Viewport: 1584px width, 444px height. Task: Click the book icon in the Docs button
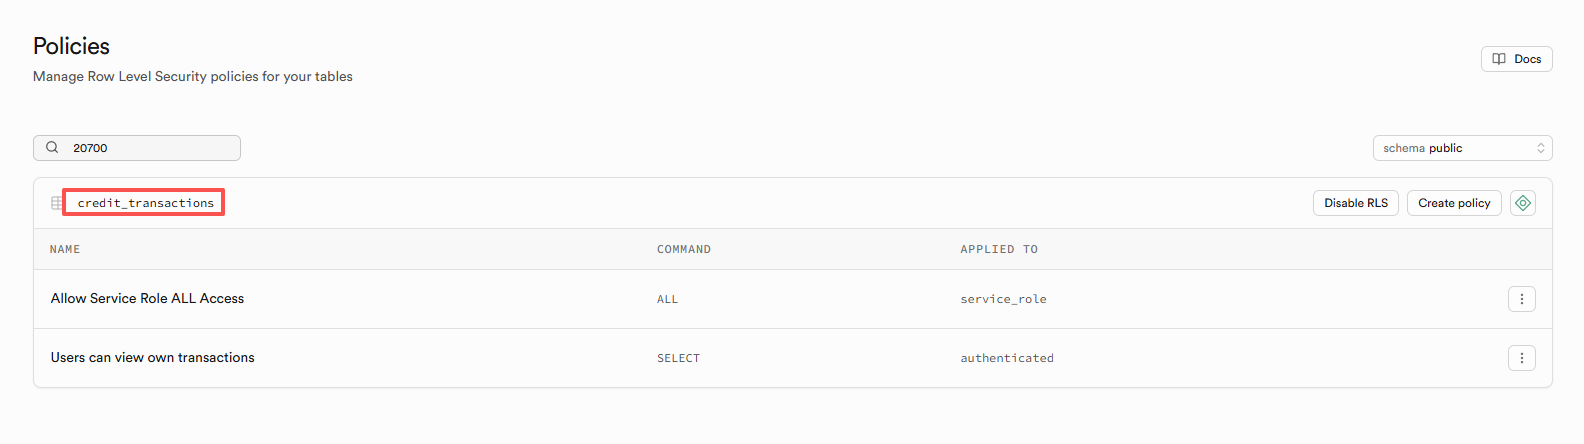[x=1499, y=59]
